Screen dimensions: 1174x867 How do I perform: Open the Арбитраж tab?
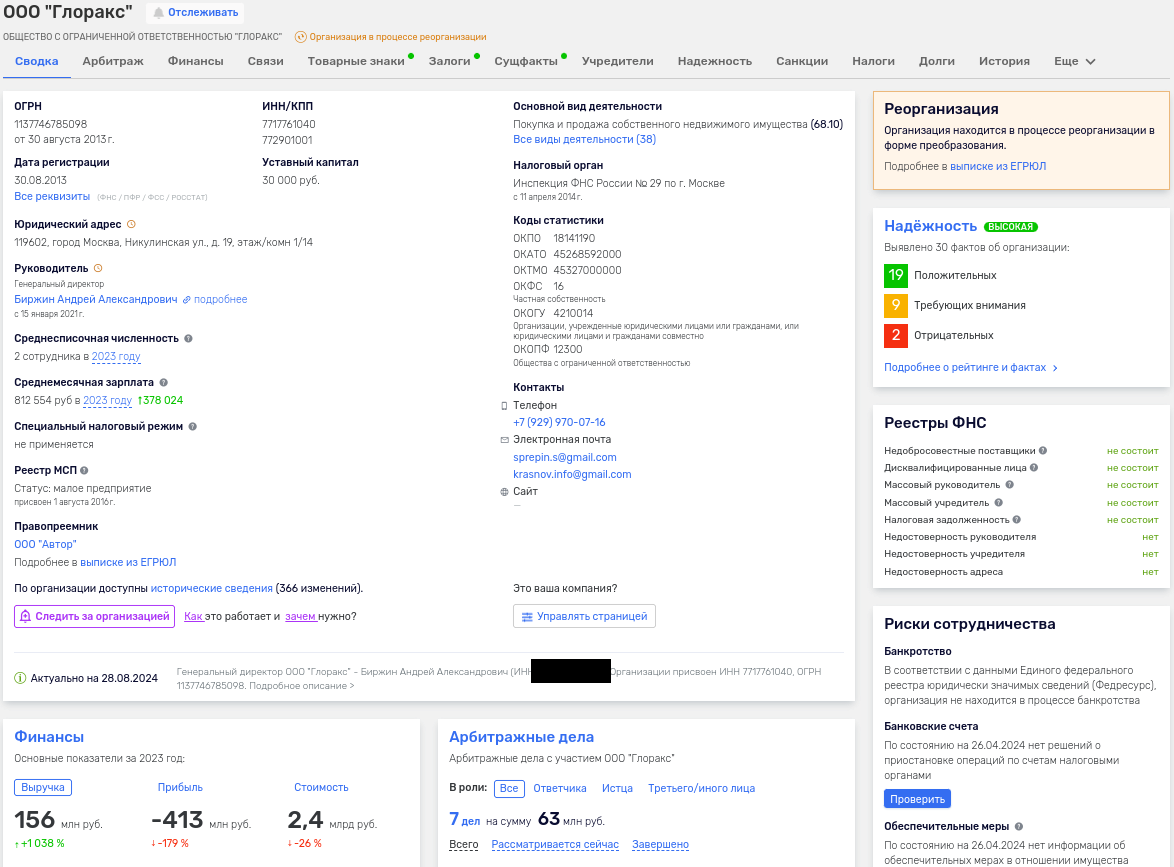[x=113, y=61]
